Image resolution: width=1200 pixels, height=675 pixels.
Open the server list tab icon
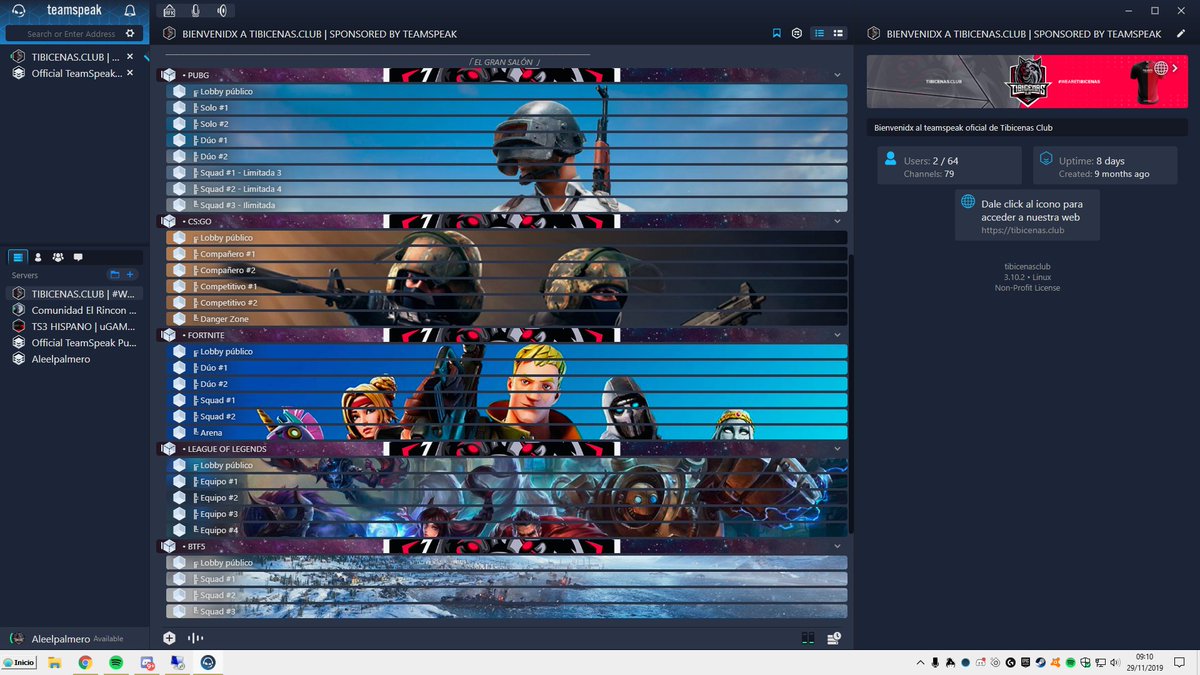click(18, 257)
